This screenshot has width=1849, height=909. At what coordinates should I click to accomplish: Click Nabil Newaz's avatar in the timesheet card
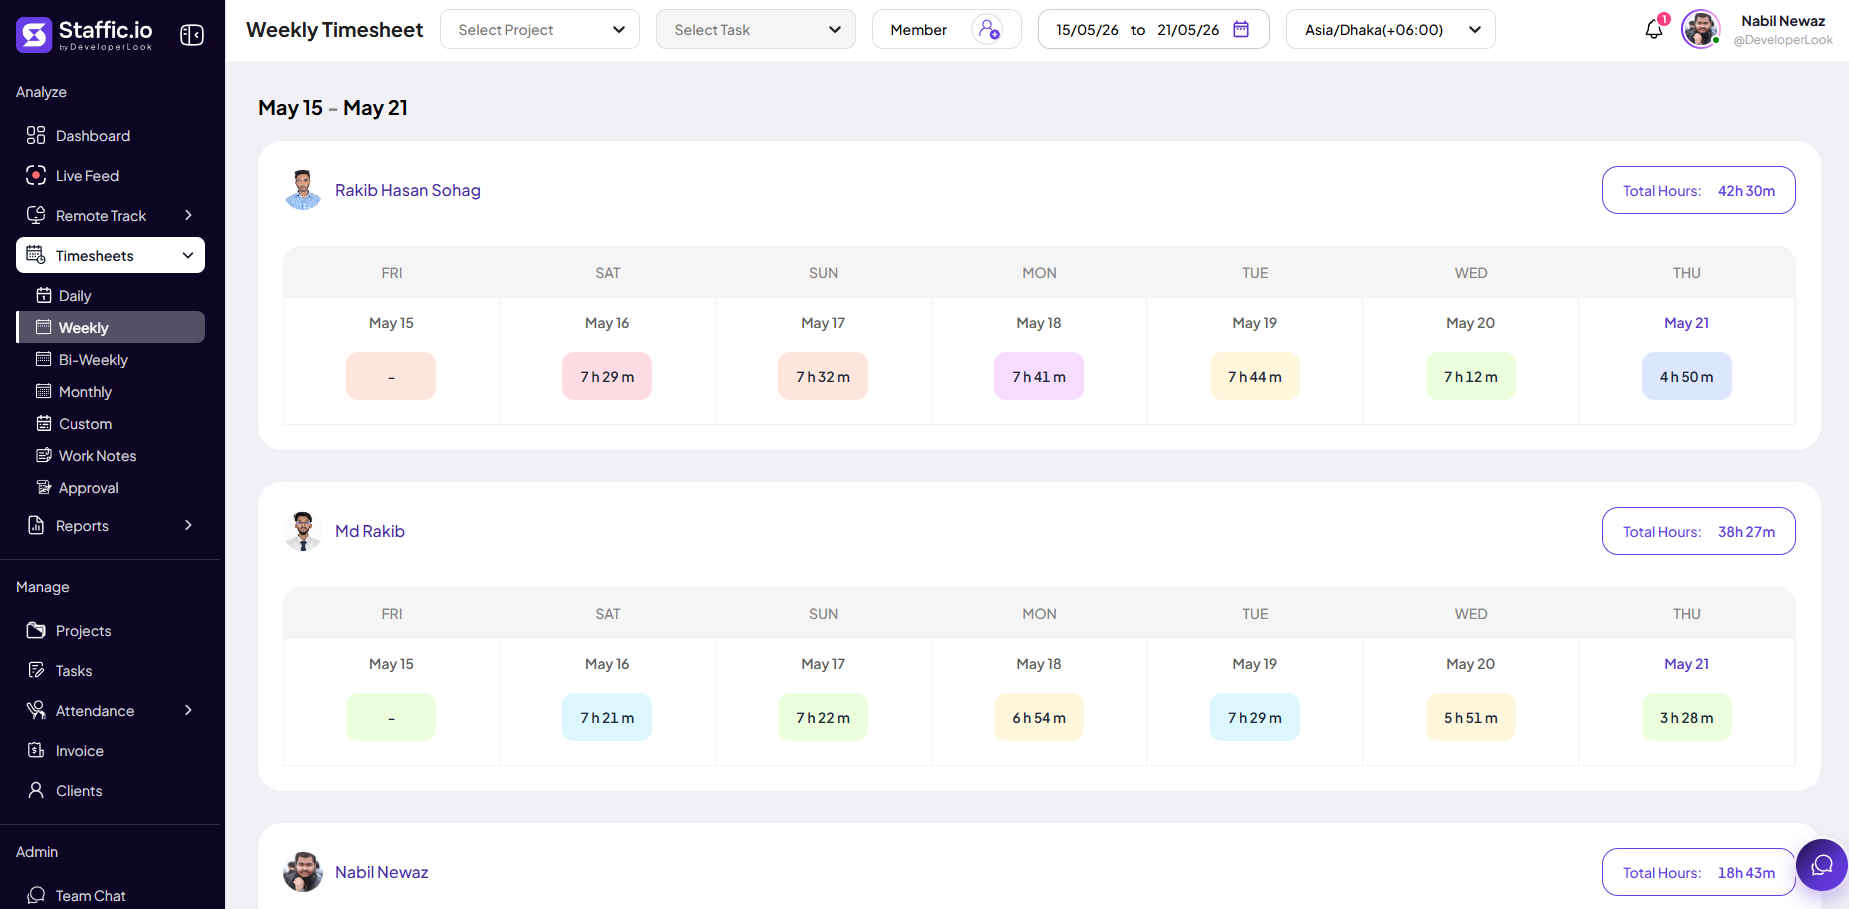click(303, 872)
